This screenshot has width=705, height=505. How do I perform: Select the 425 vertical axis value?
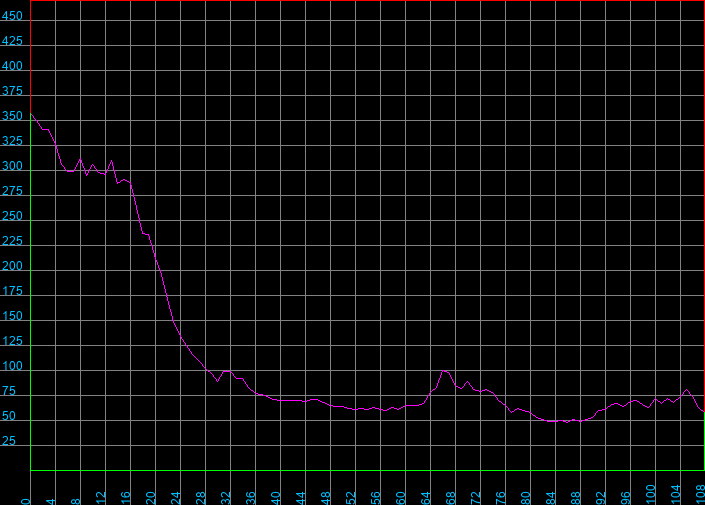click(12, 41)
